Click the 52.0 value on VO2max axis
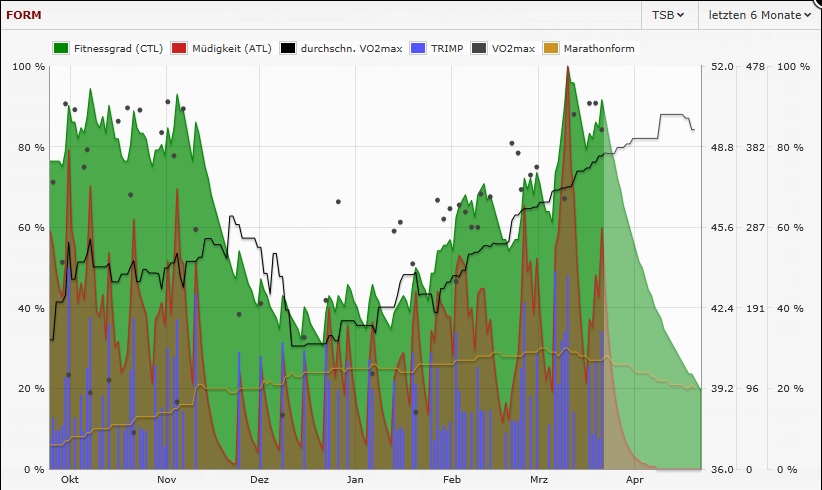 click(722, 67)
